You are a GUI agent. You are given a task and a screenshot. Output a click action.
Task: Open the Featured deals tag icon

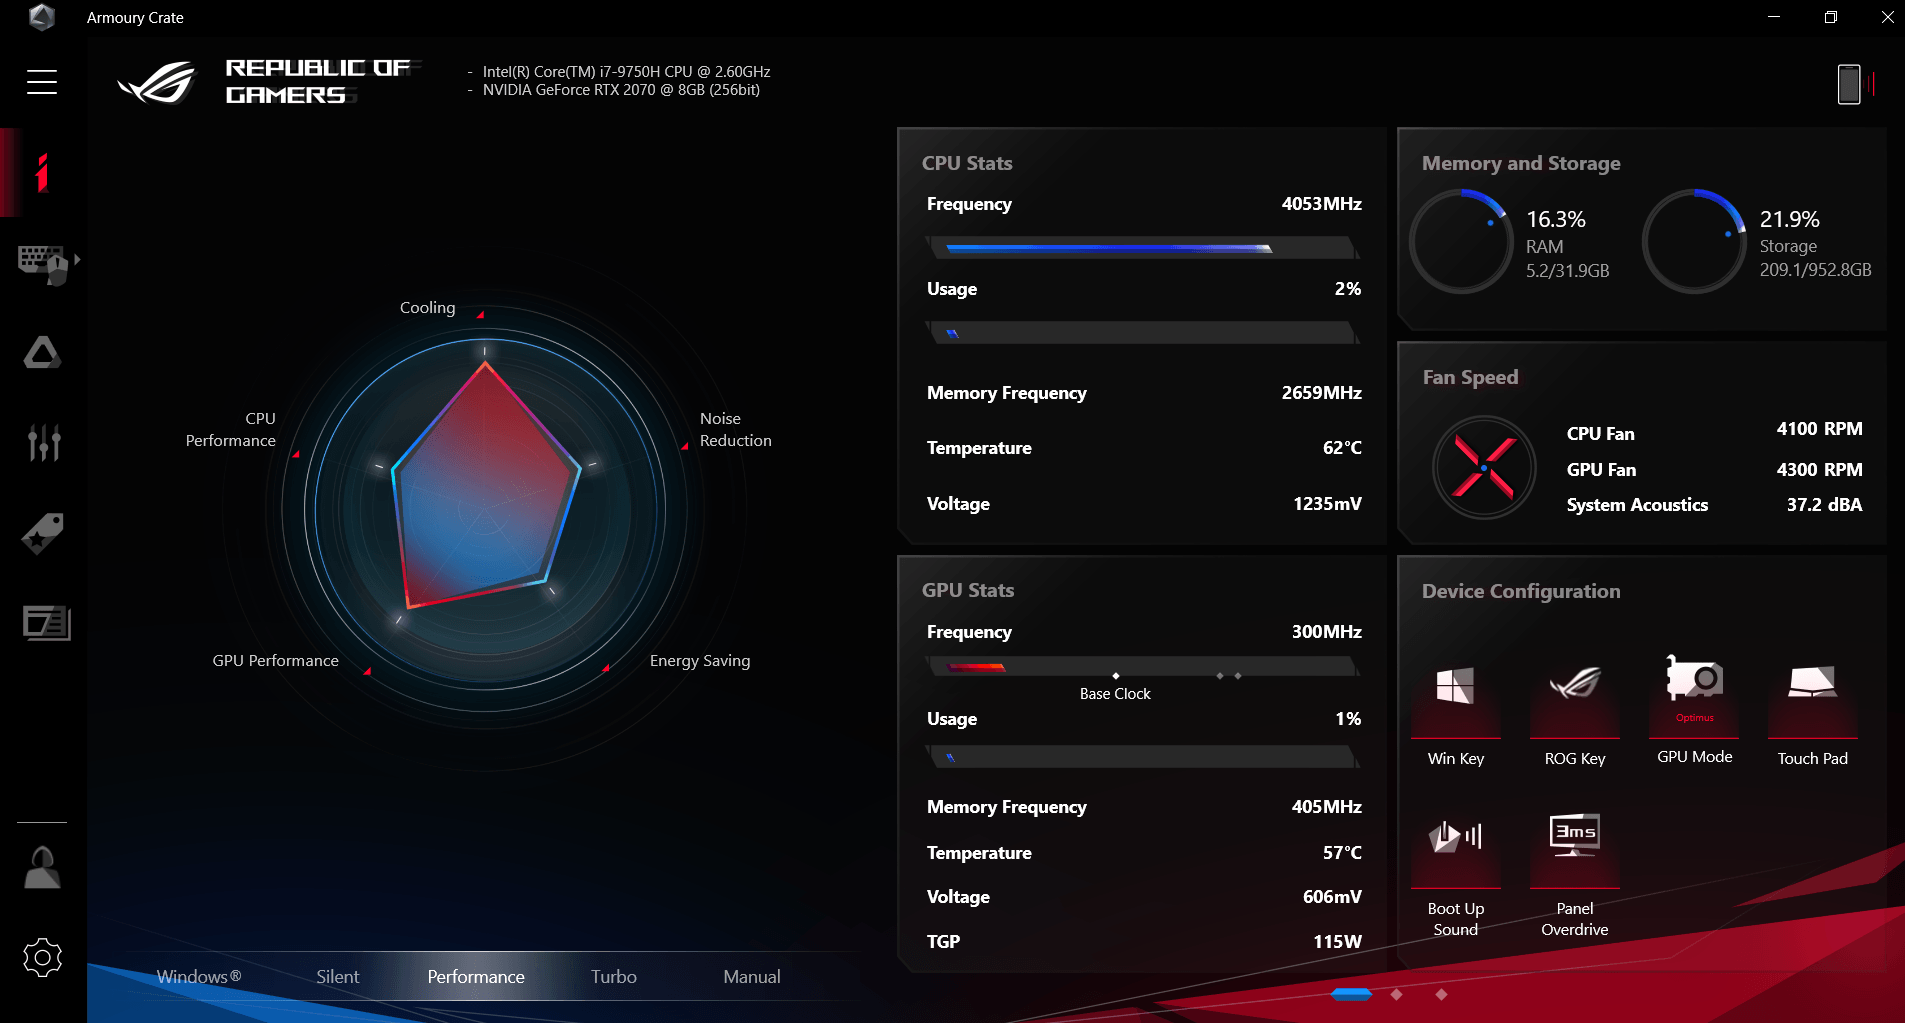tap(43, 533)
